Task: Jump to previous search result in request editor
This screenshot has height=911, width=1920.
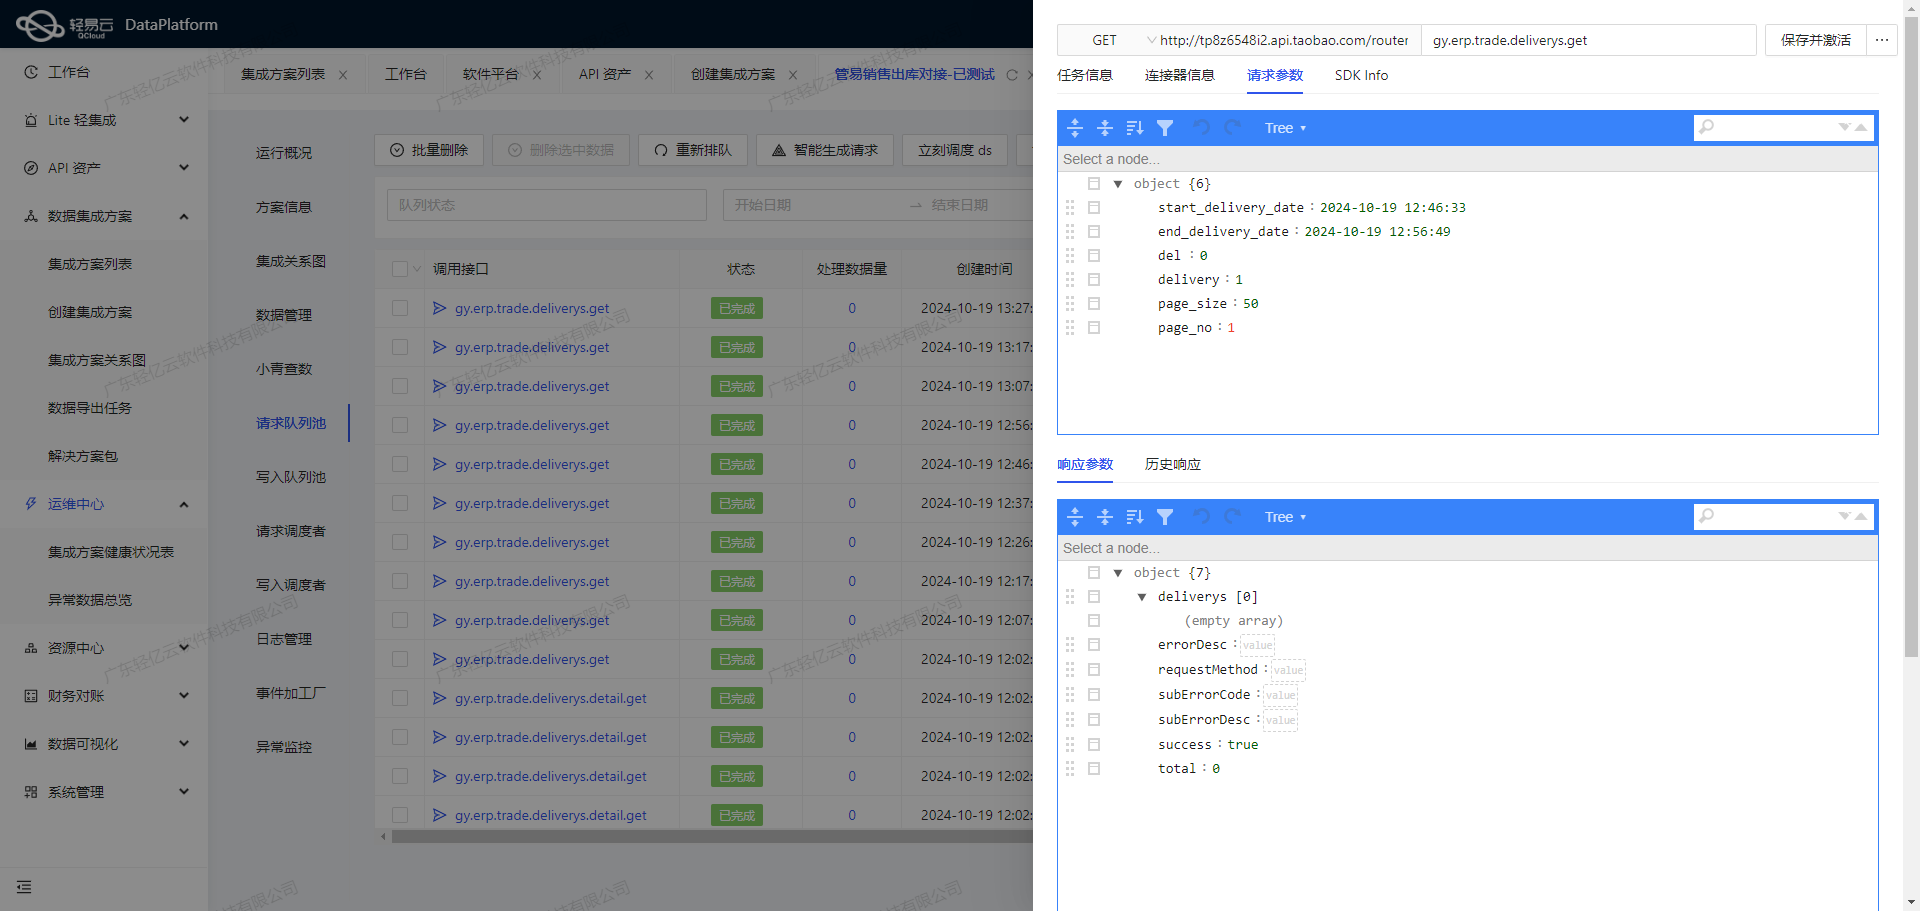Action: [x=1861, y=128]
